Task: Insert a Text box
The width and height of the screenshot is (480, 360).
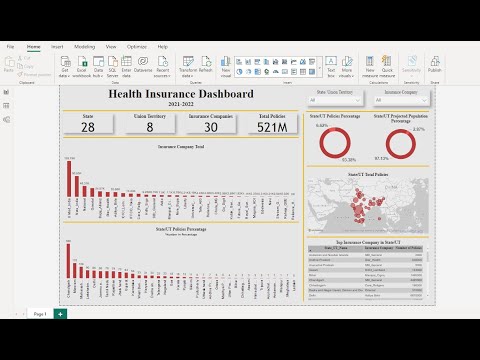Action: 331,67
